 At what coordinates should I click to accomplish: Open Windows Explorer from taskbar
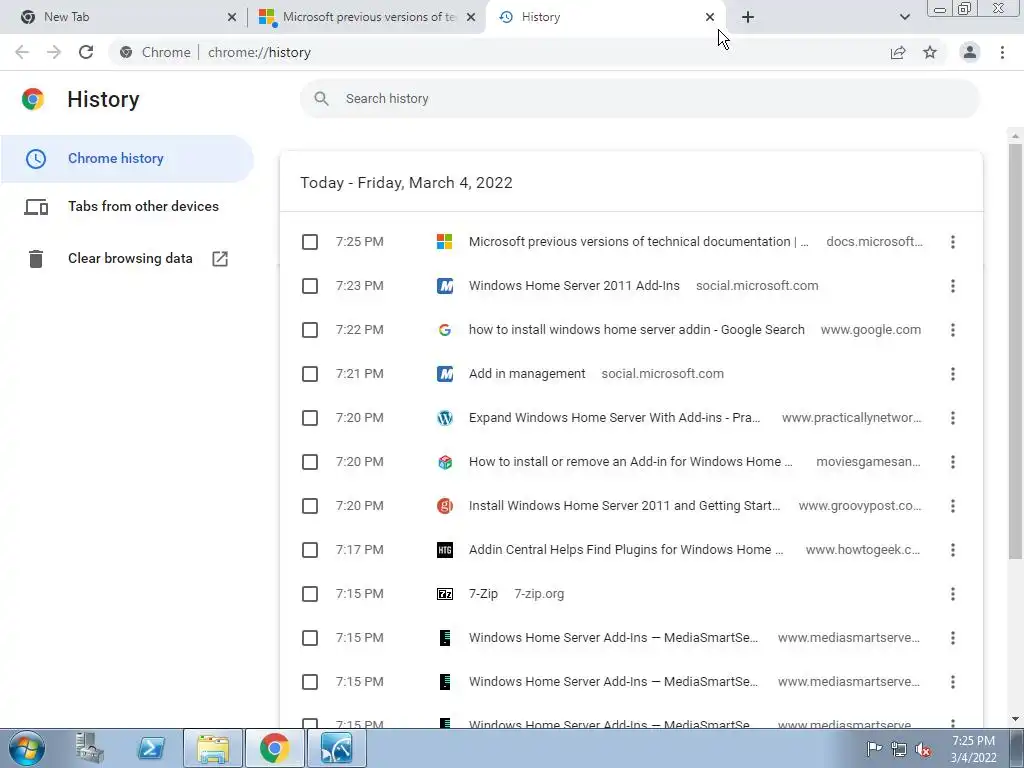pyautogui.click(x=213, y=748)
